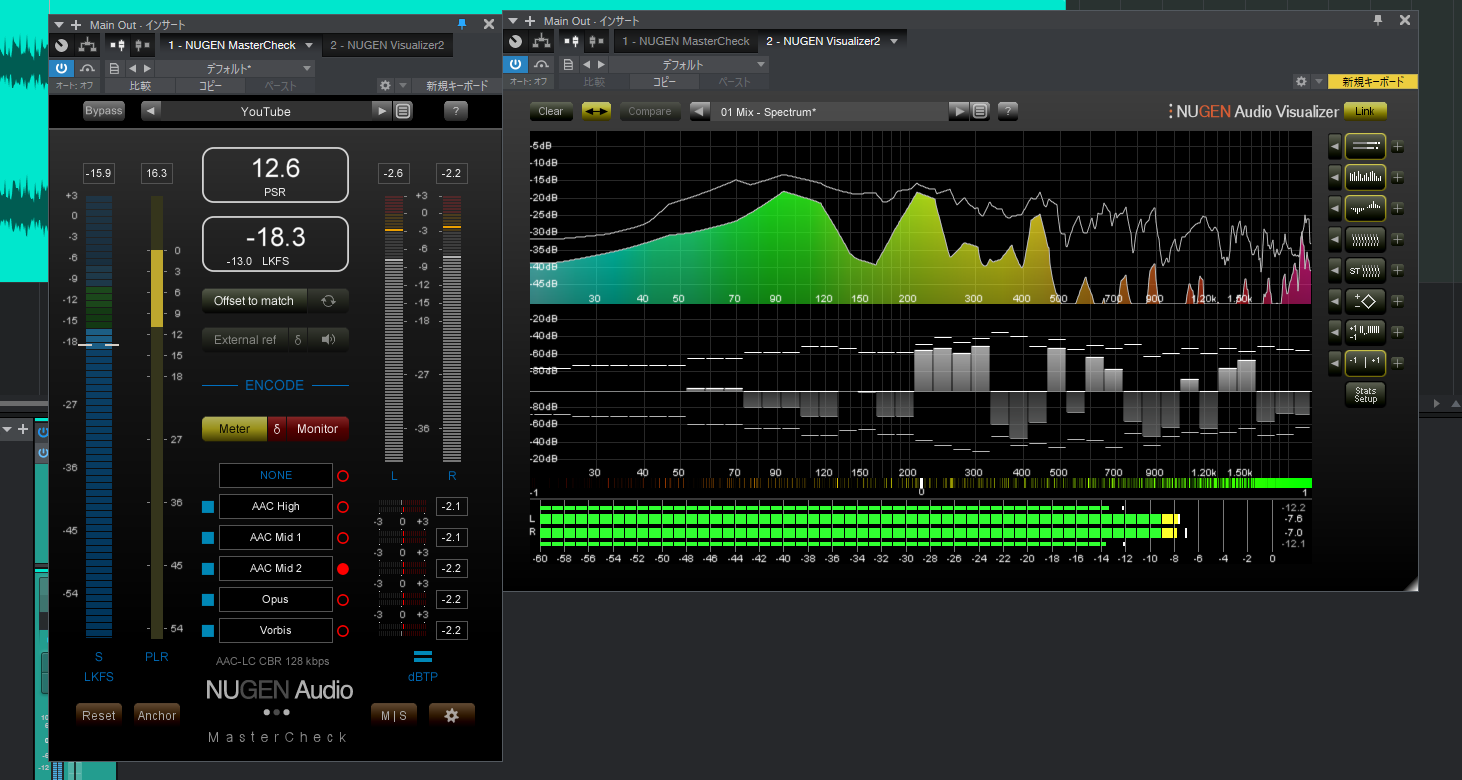1462x780 pixels.
Task: Select spectrum analyzer view icon
Action: [x=1365, y=178]
